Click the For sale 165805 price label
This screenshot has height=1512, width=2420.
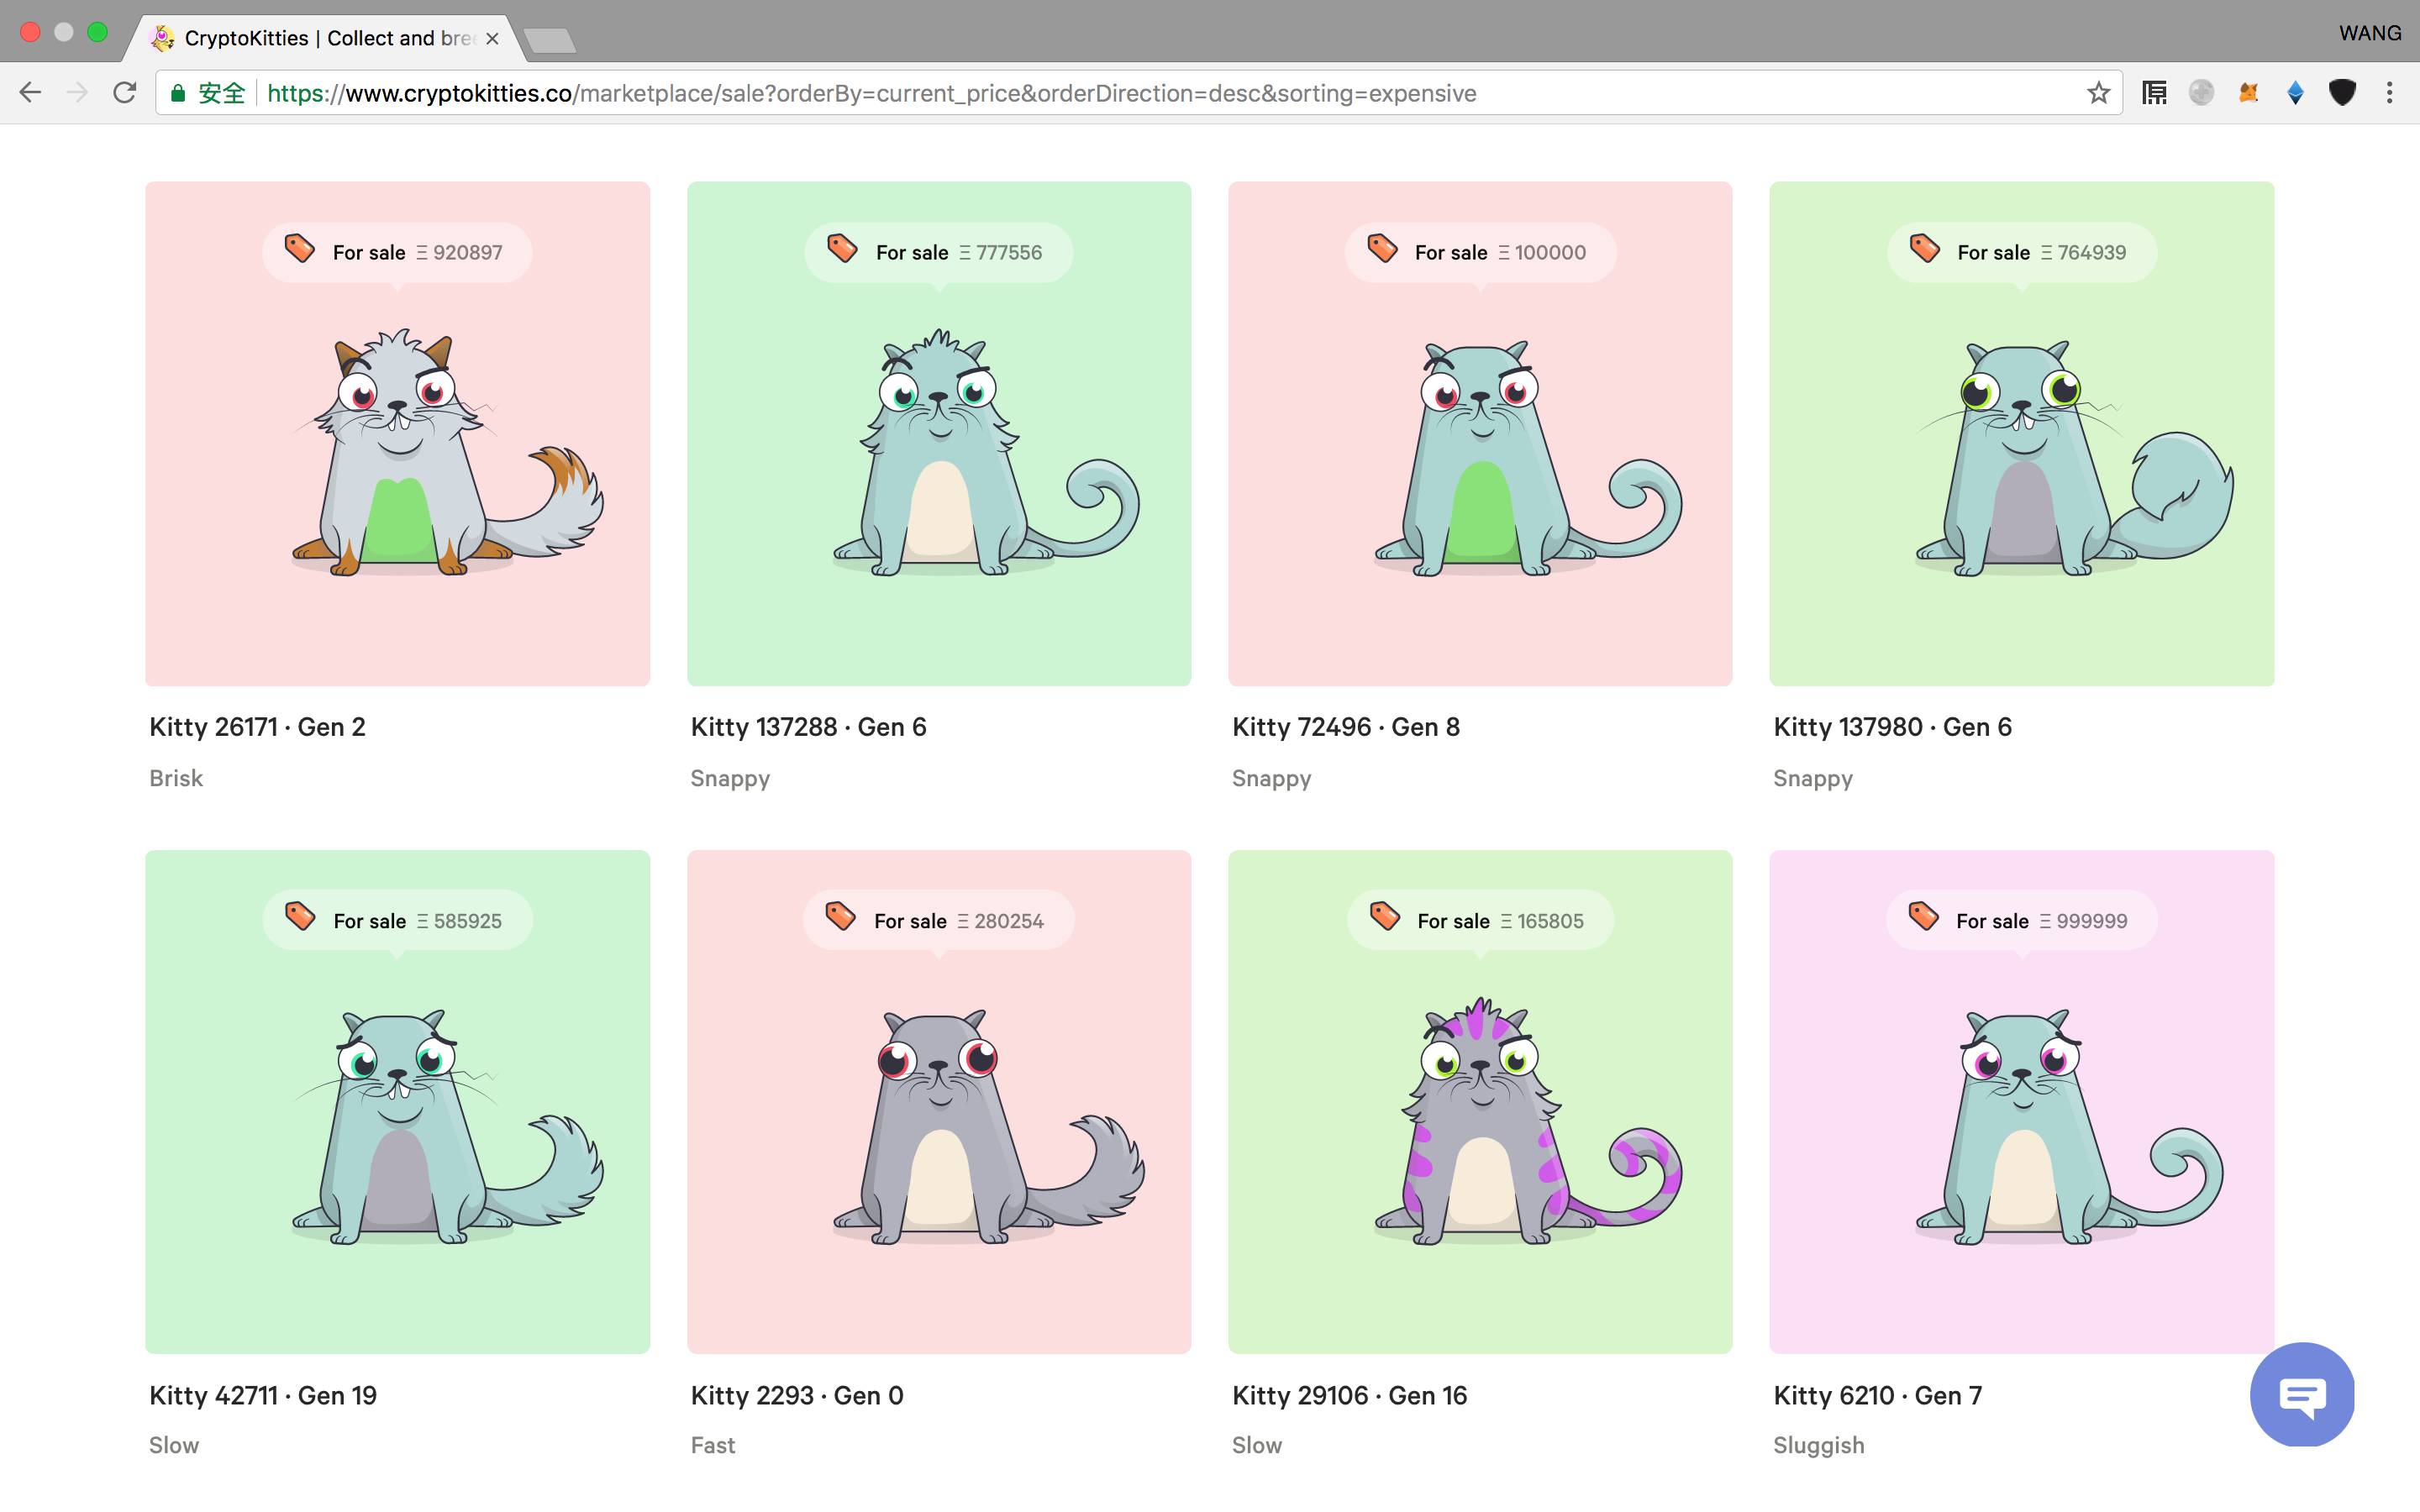(x=1480, y=920)
